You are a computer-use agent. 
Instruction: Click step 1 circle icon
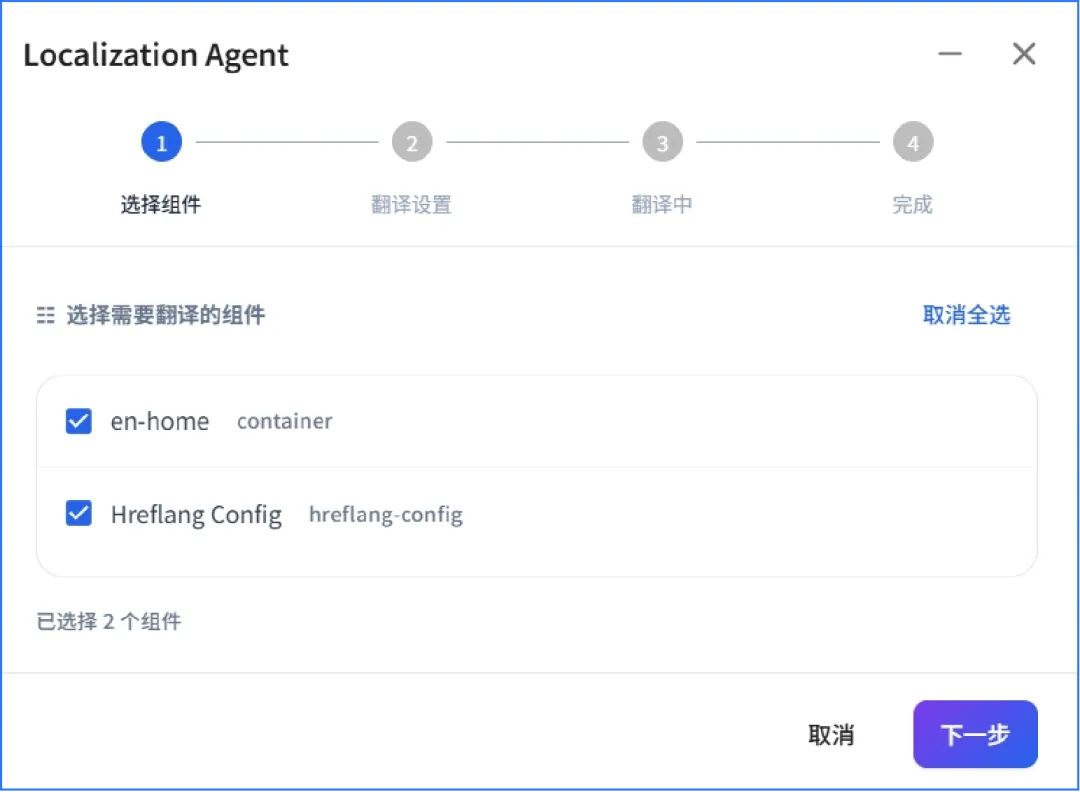pos(161,142)
